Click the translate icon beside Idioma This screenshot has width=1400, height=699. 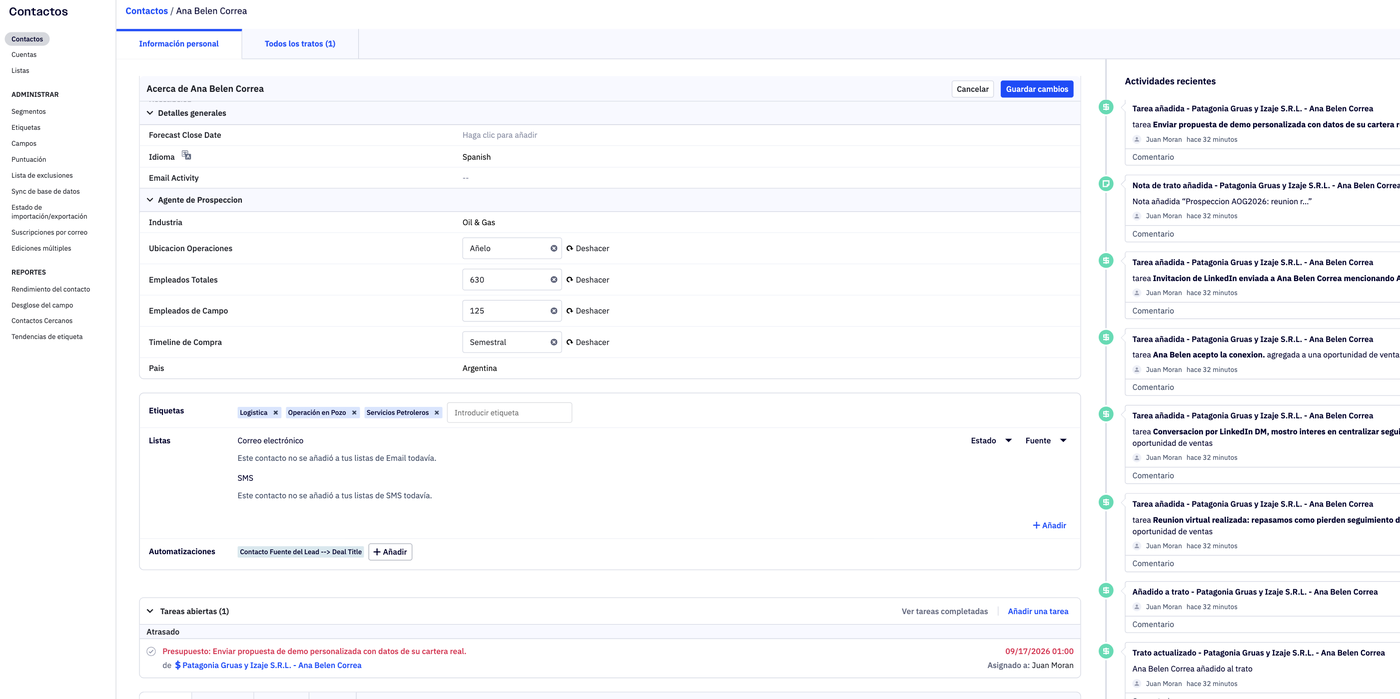(x=186, y=156)
